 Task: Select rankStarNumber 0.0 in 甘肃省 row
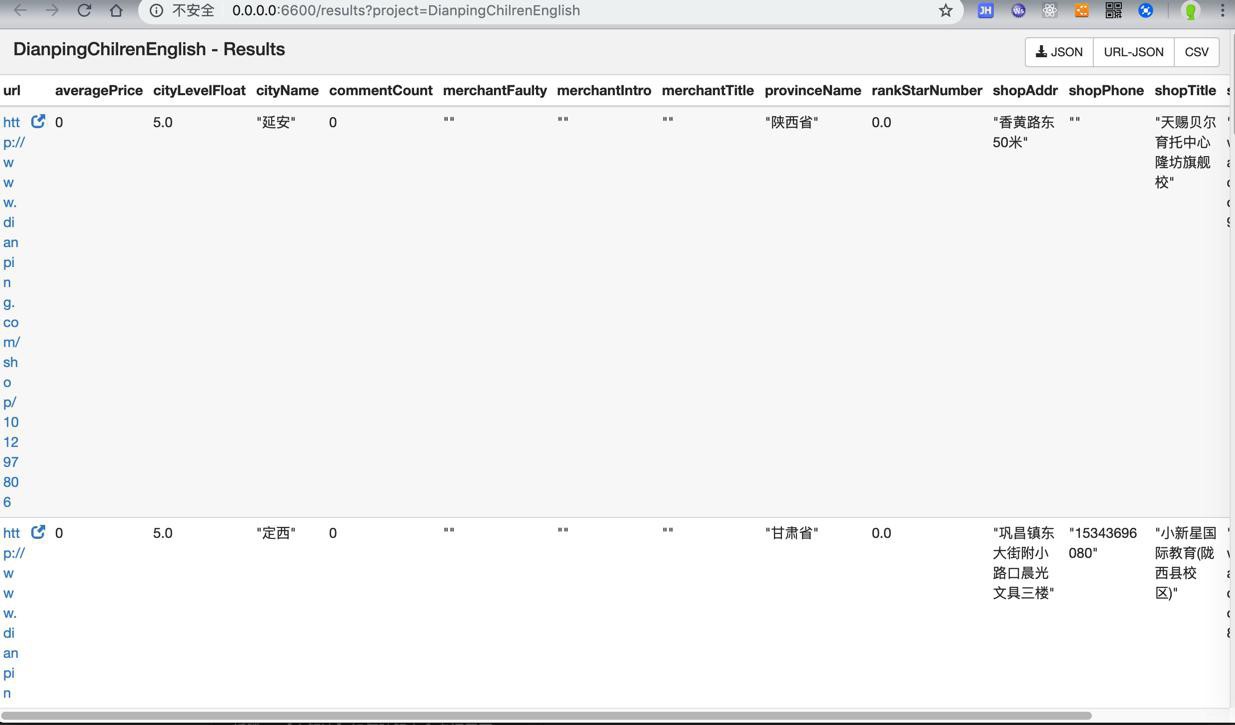point(881,533)
